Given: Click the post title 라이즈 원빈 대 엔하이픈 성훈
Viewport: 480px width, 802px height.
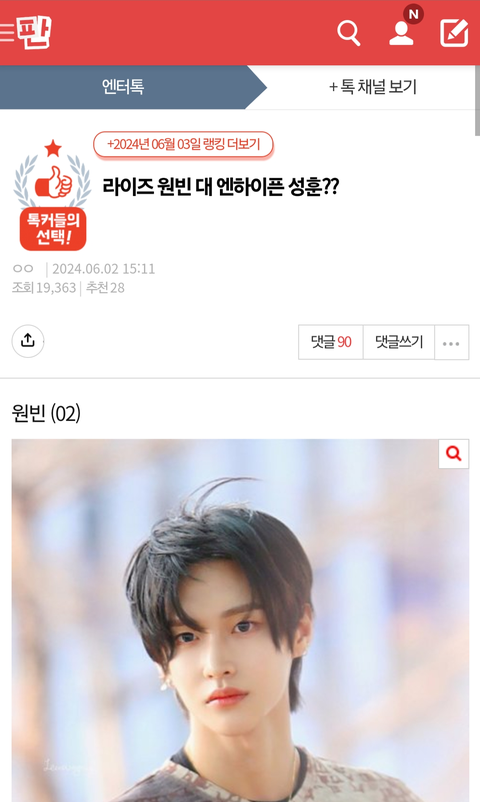Looking at the screenshot, I should (221, 187).
